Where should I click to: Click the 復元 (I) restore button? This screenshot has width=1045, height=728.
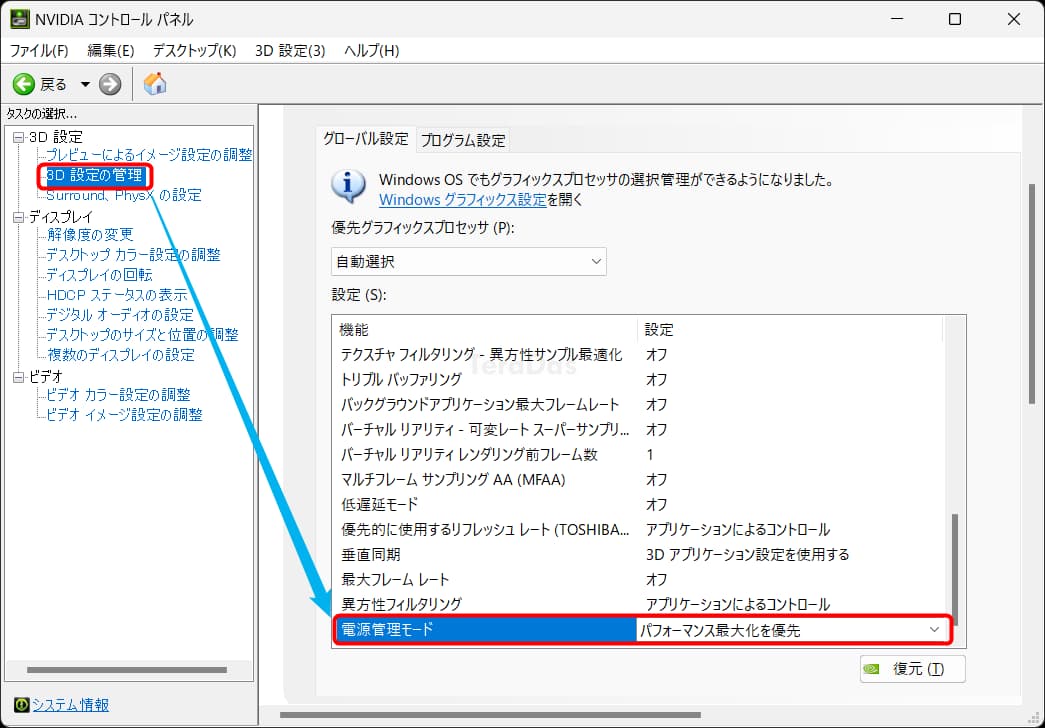point(912,669)
